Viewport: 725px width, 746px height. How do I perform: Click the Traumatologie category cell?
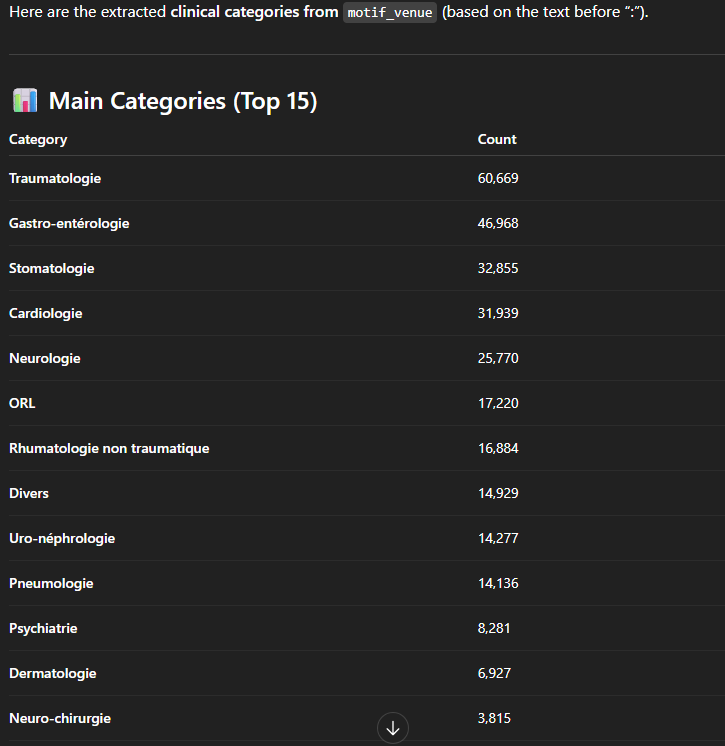coord(55,178)
